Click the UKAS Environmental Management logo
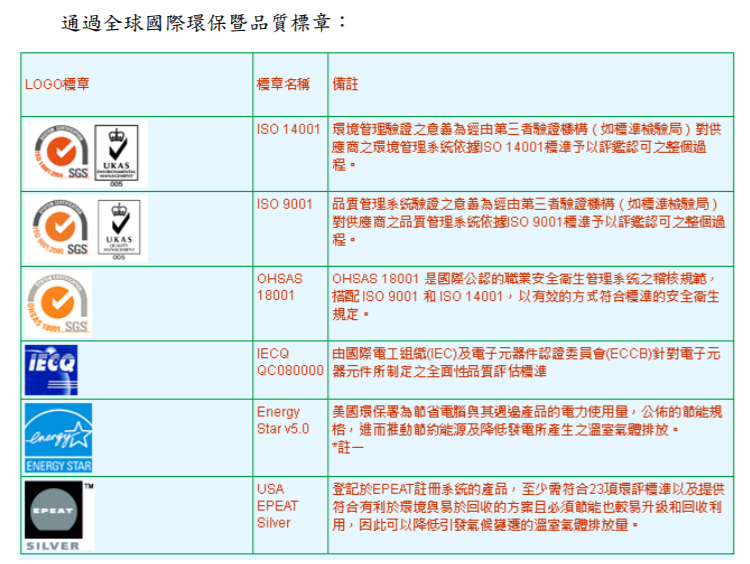This screenshot has height=564, width=750. click(116, 155)
